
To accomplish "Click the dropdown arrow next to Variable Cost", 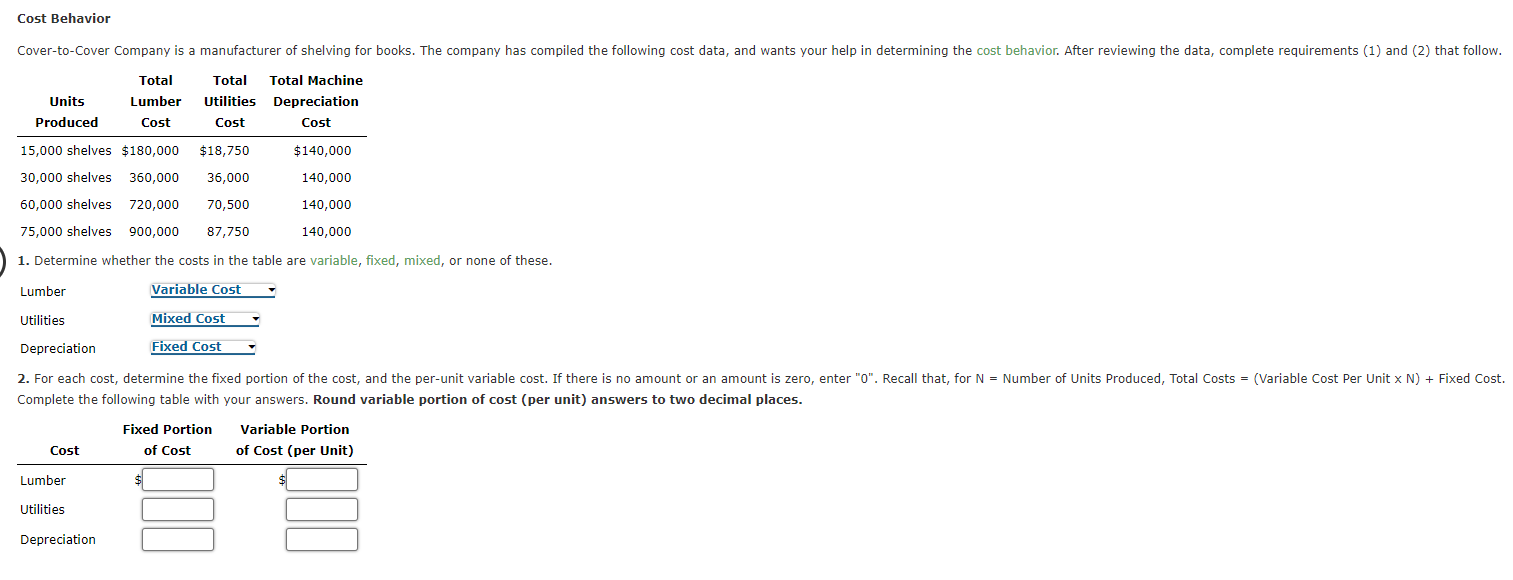I will click(269, 290).
